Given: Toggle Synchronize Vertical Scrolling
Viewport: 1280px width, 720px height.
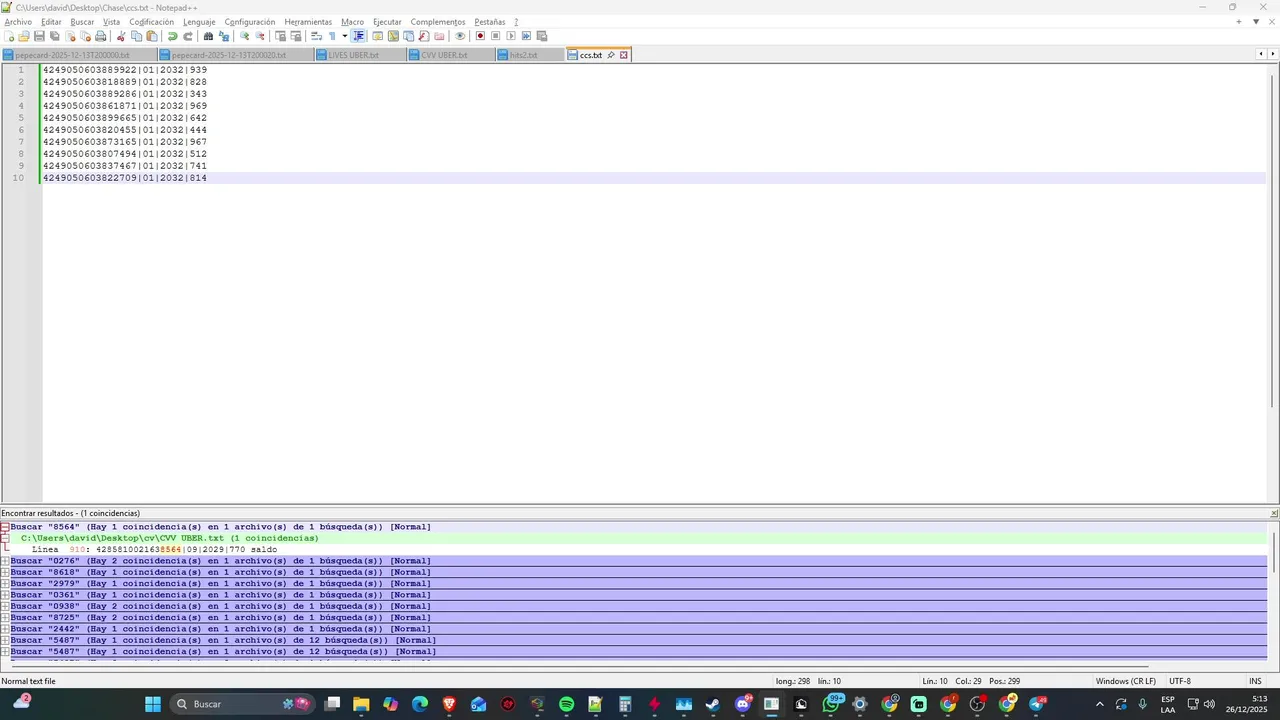Looking at the screenshot, I should (280, 36).
